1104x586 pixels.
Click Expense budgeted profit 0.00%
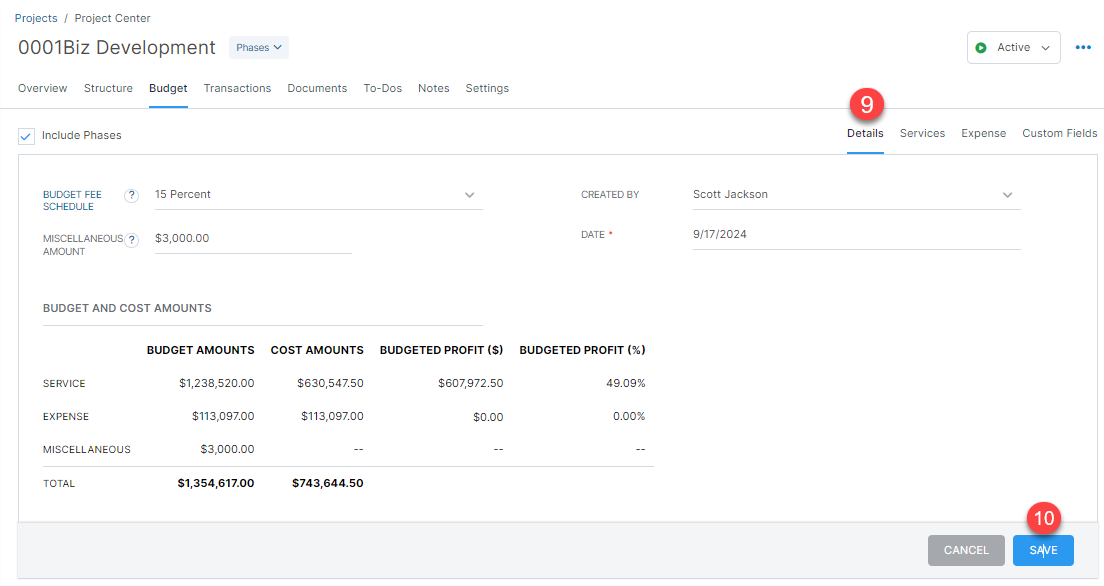click(x=629, y=416)
